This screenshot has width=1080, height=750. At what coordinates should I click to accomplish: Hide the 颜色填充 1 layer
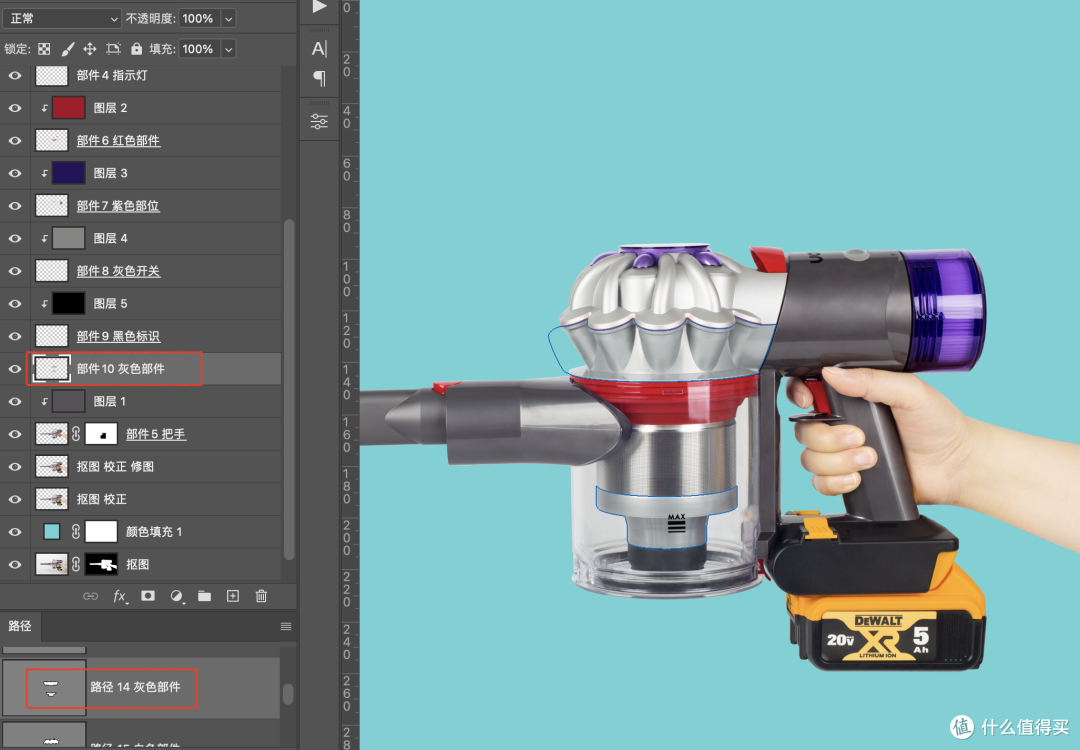tap(14, 532)
